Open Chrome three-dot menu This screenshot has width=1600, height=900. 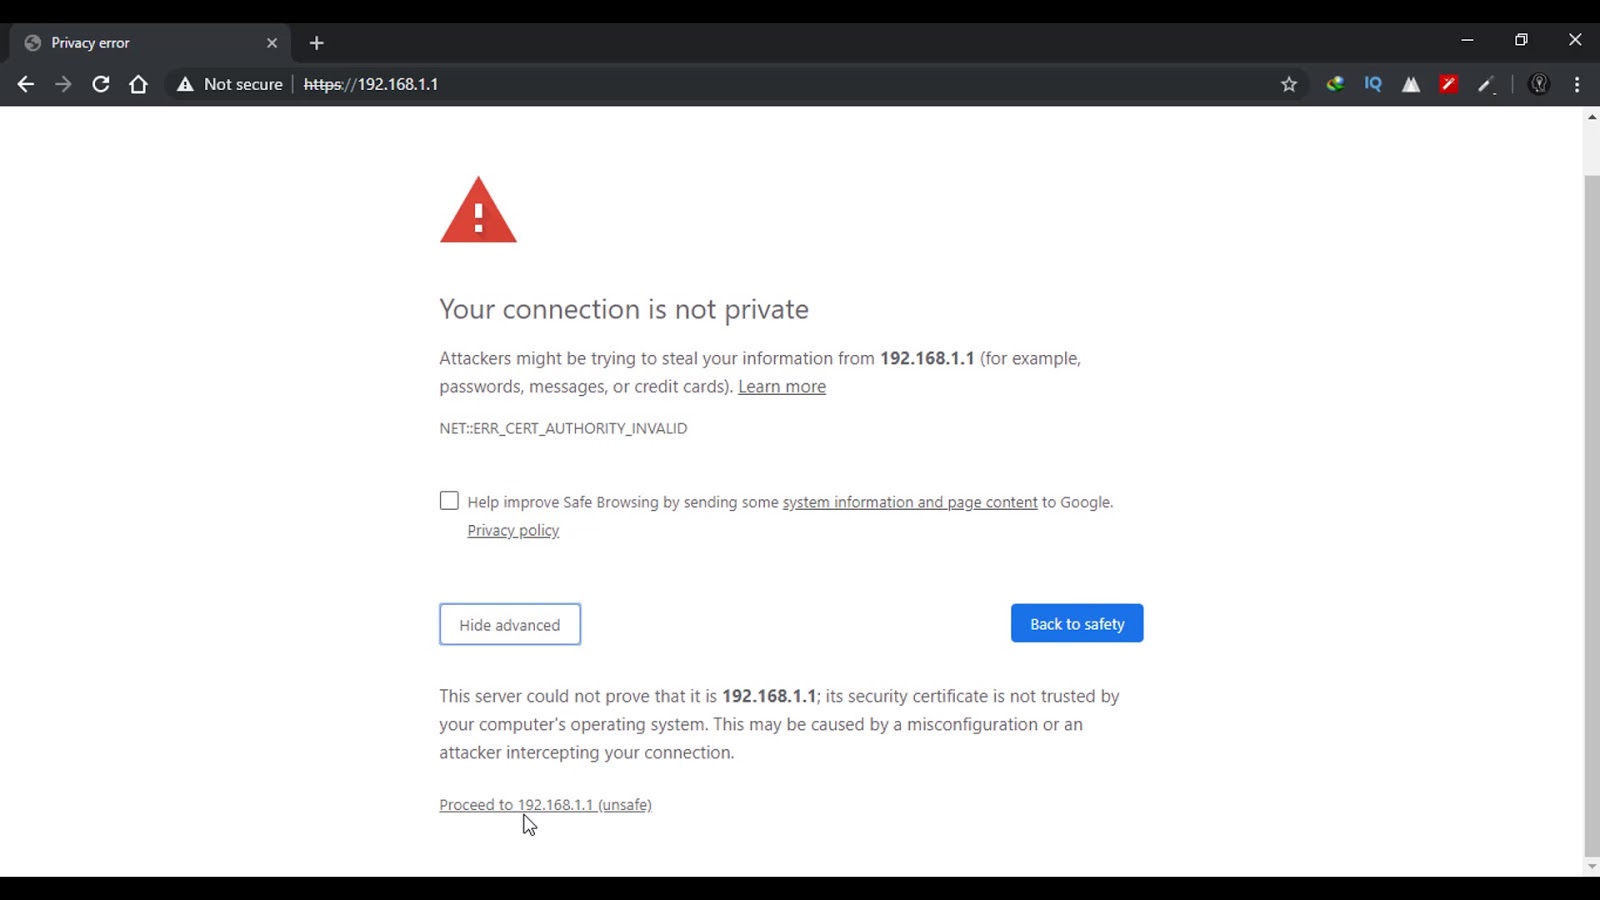tap(1577, 85)
